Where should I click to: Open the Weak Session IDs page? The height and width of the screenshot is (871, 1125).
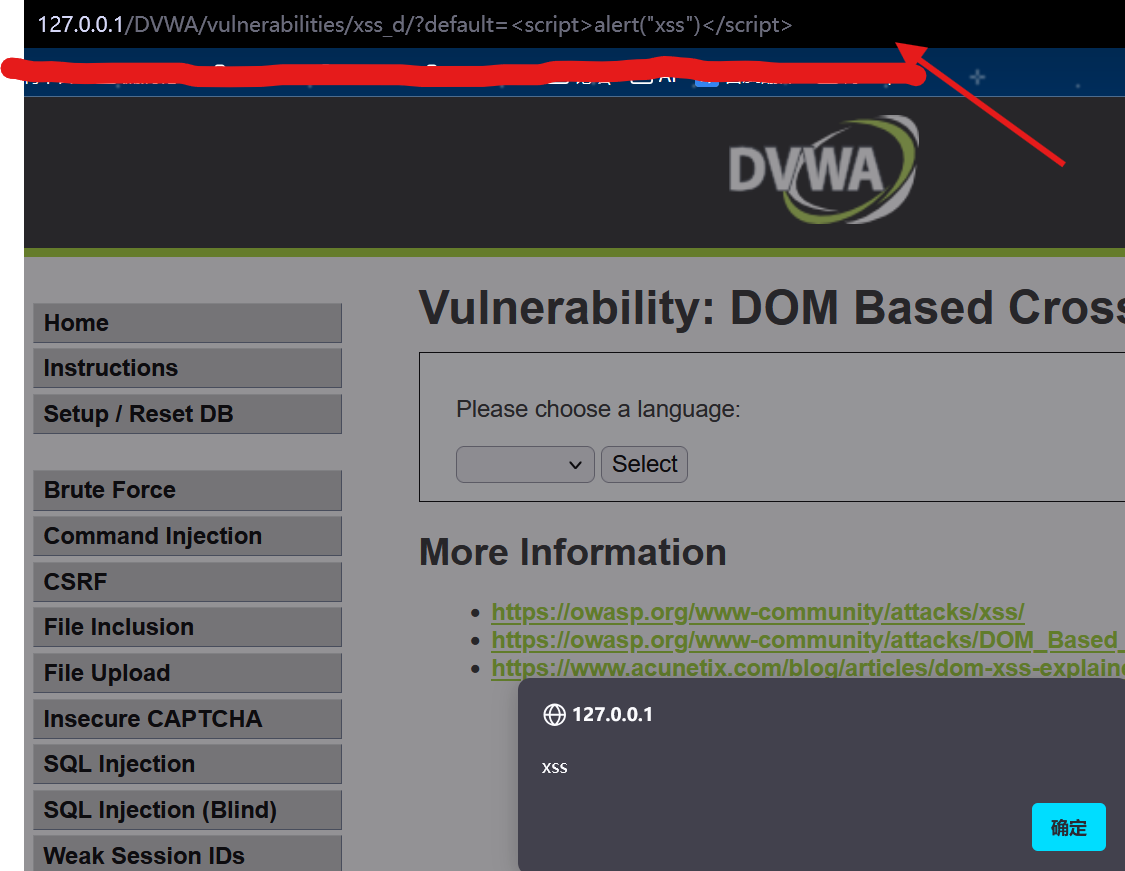pos(187,854)
